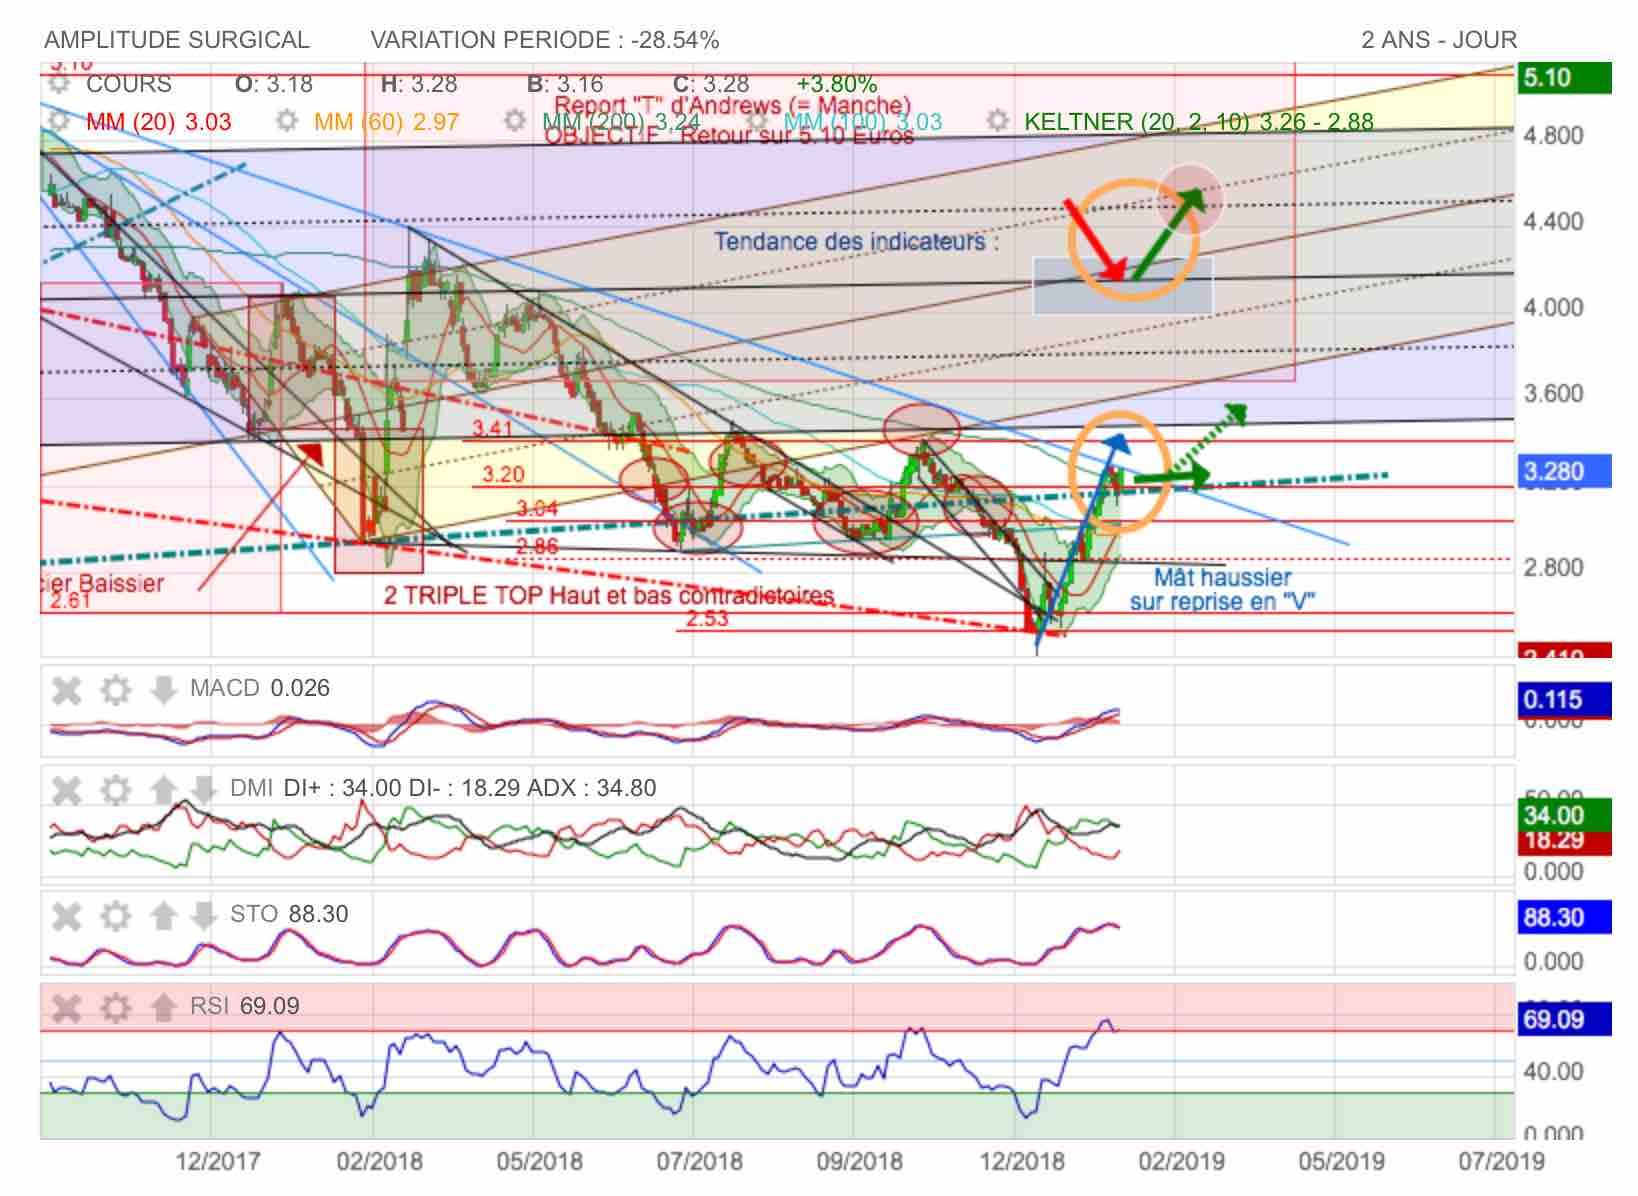Image resolution: width=1638 pixels, height=1196 pixels.
Task: Click KELTNER (20, 2, 10) label
Action: (1199, 122)
